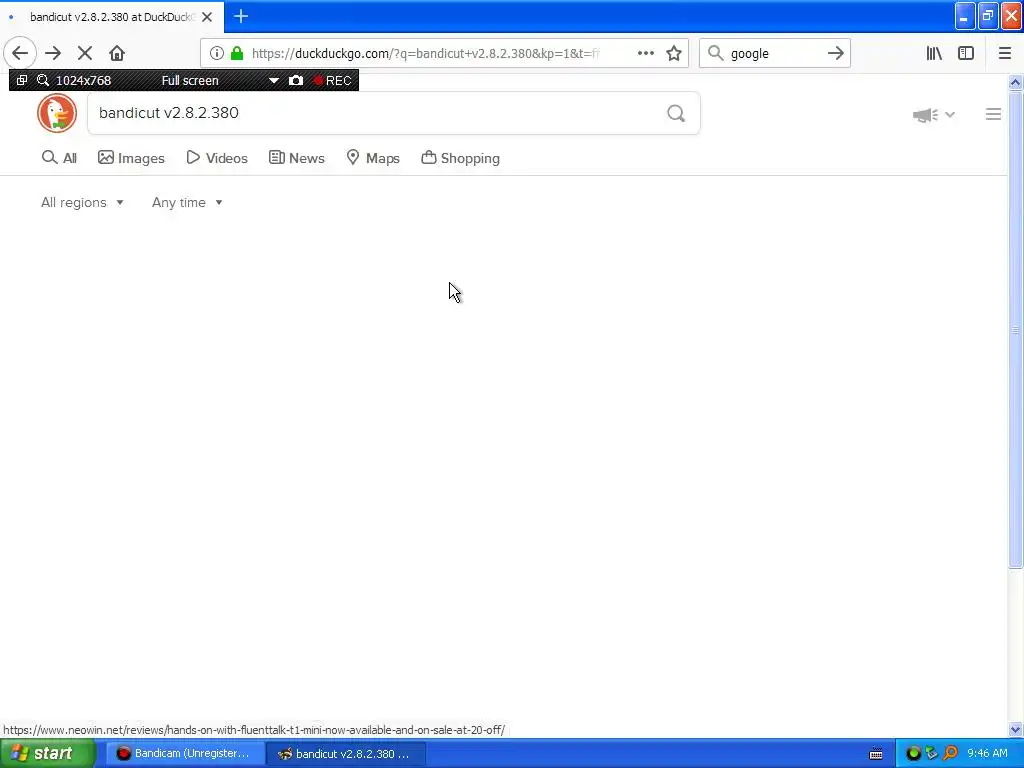Open the Firefox Library icon

point(934,53)
